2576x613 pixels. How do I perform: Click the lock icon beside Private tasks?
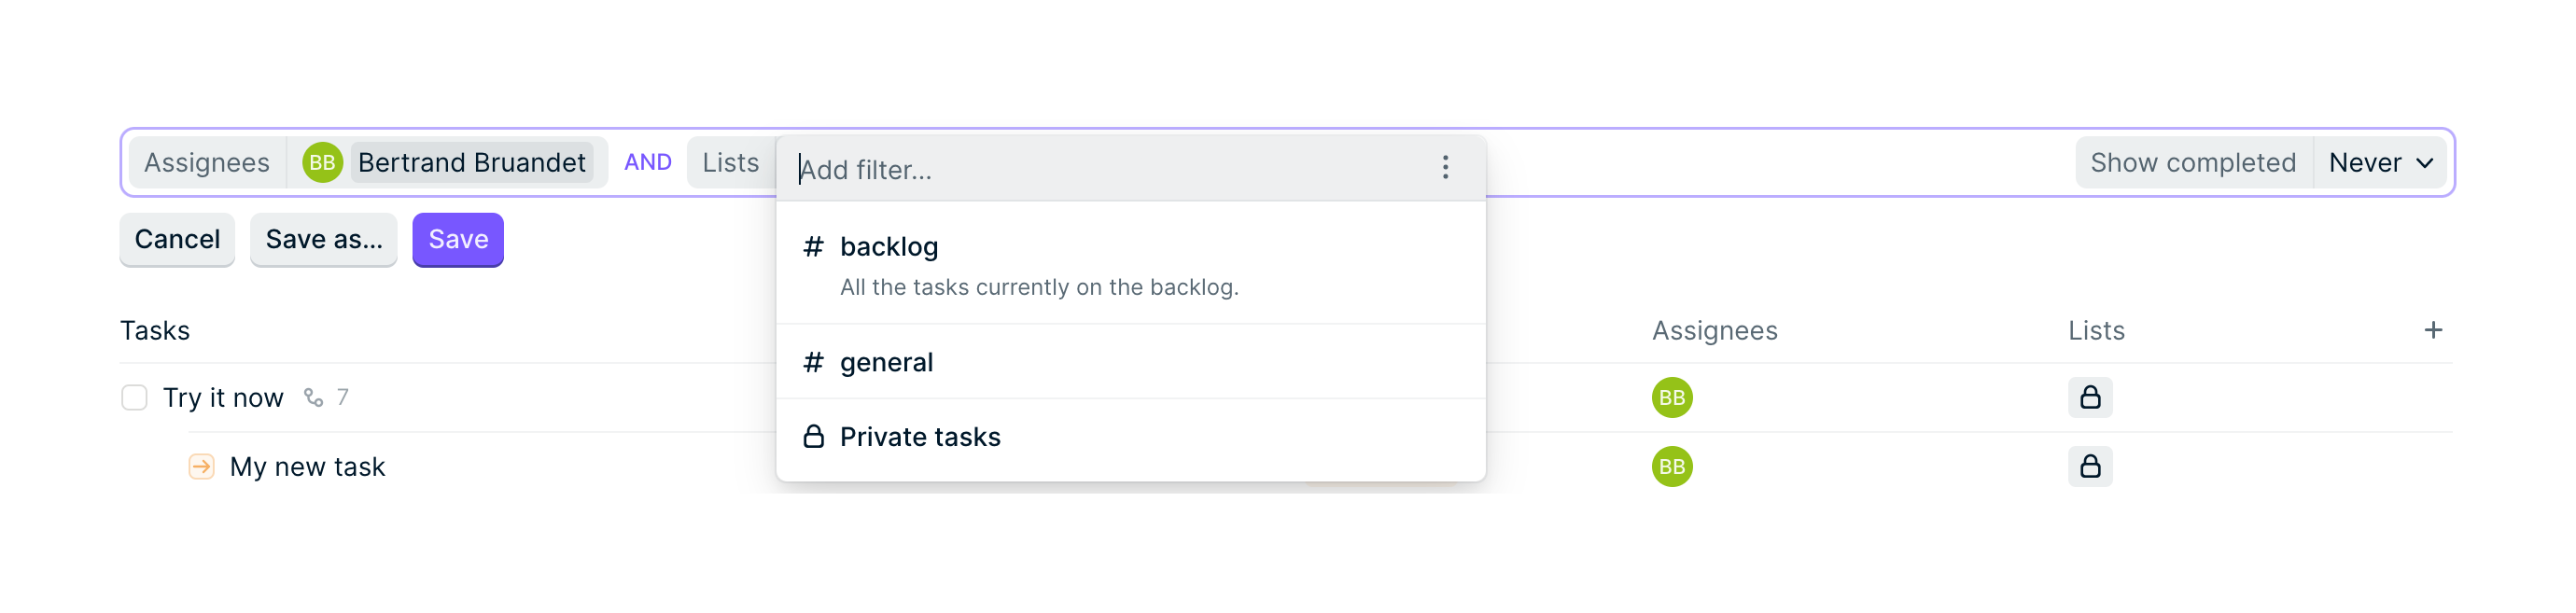pos(812,436)
